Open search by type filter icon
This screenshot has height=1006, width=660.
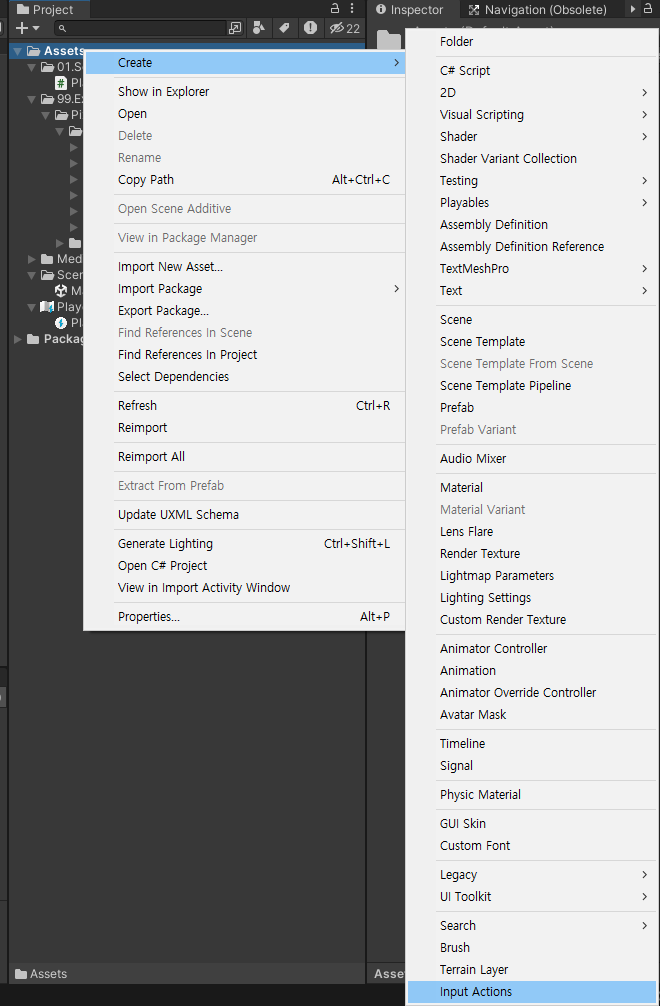259,28
